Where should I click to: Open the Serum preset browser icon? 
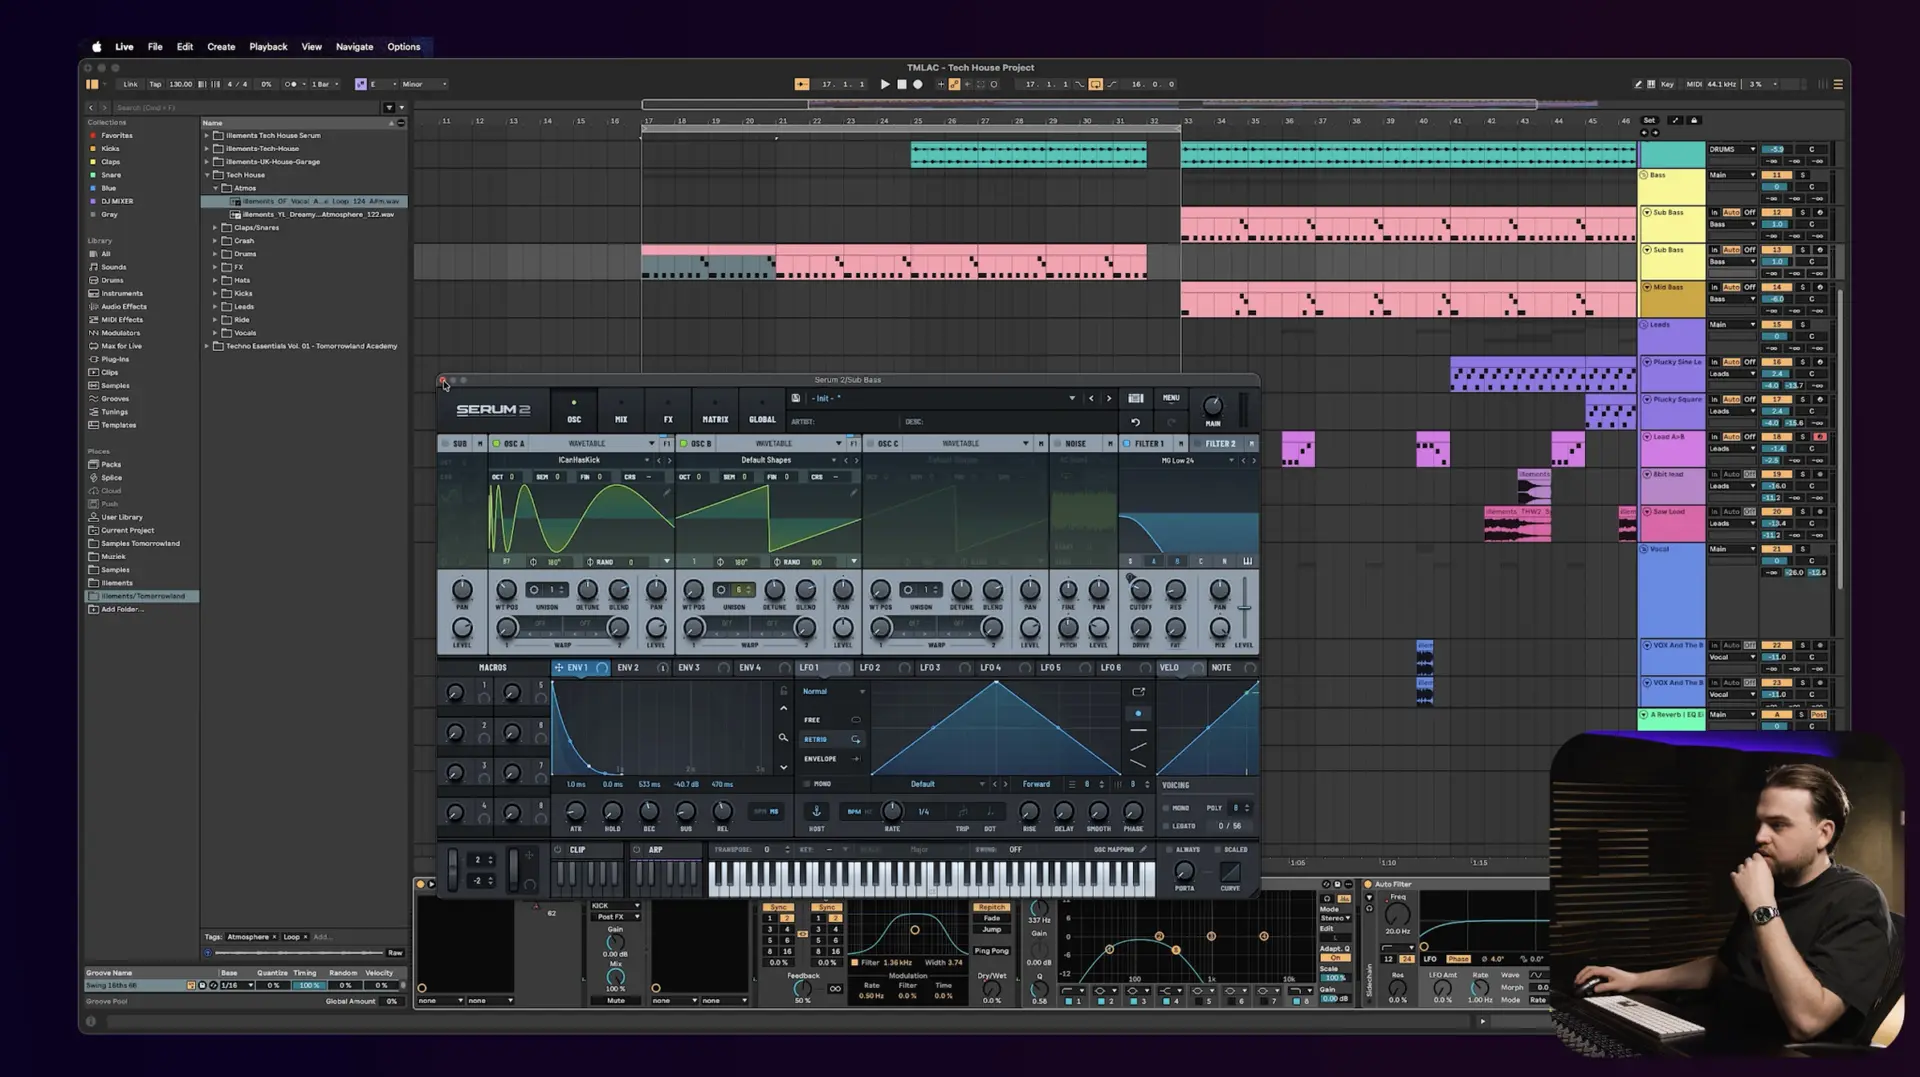coord(1136,398)
